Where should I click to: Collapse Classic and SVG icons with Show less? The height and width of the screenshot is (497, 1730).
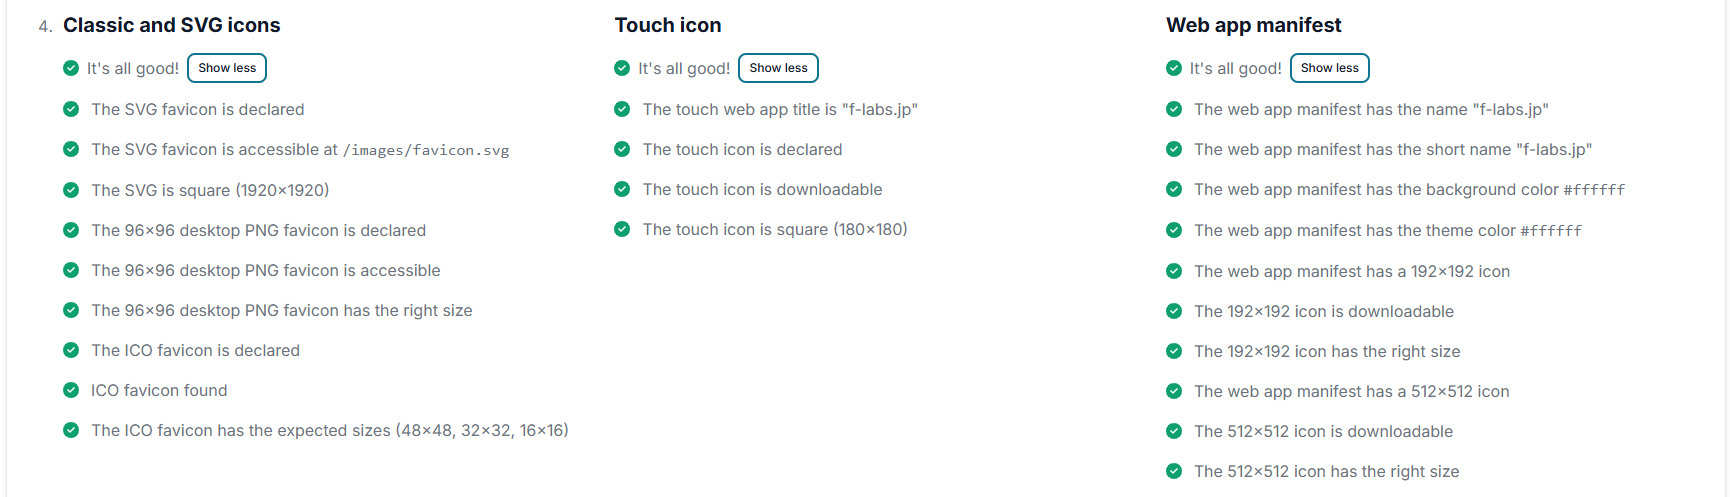[x=227, y=68]
